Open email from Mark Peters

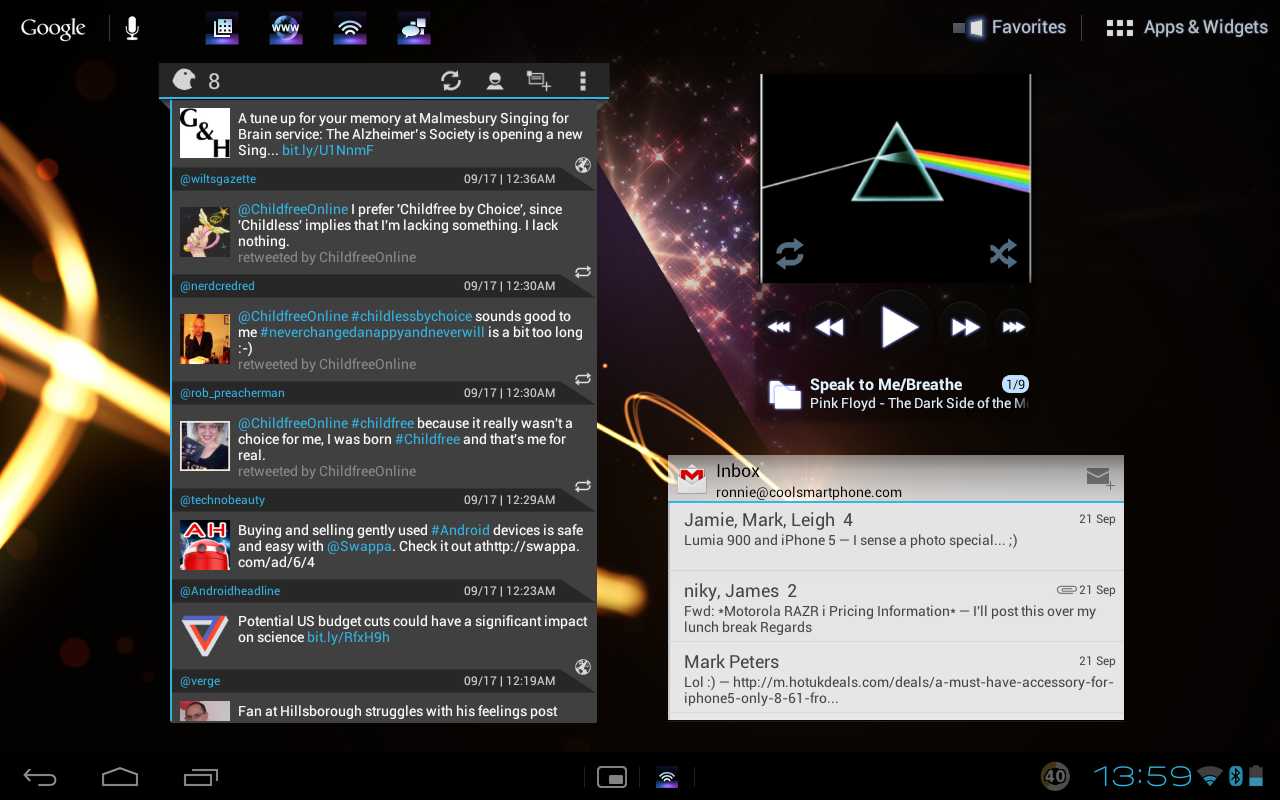pyautogui.click(x=896, y=678)
